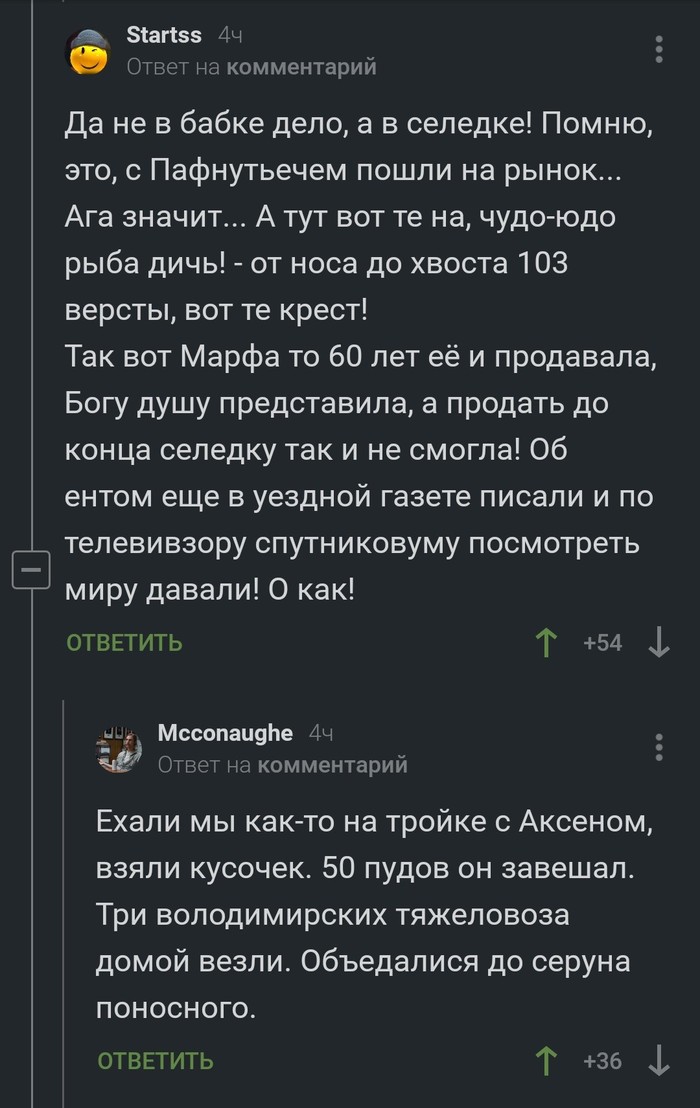Upvote the Startss comment
Image resolution: width=700 pixels, height=1108 pixels.
(545, 643)
